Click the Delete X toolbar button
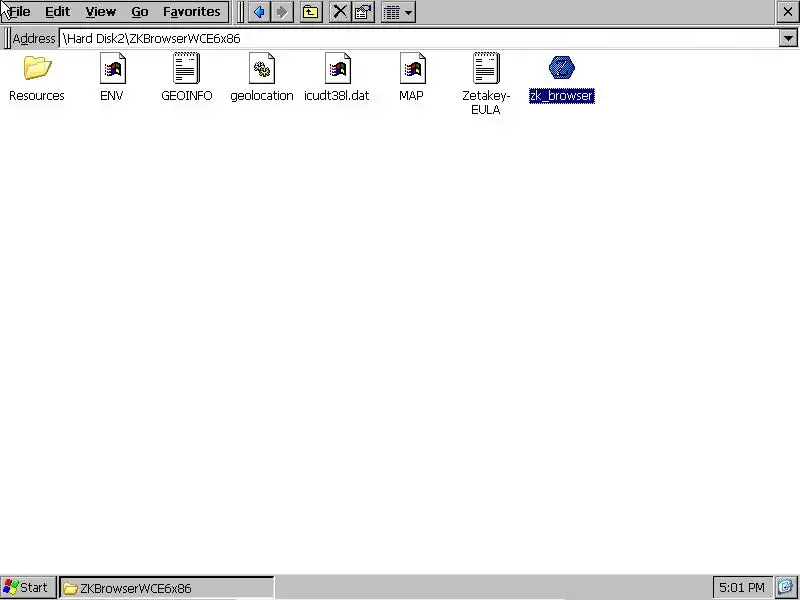 pyautogui.click(x=339, y=12)
